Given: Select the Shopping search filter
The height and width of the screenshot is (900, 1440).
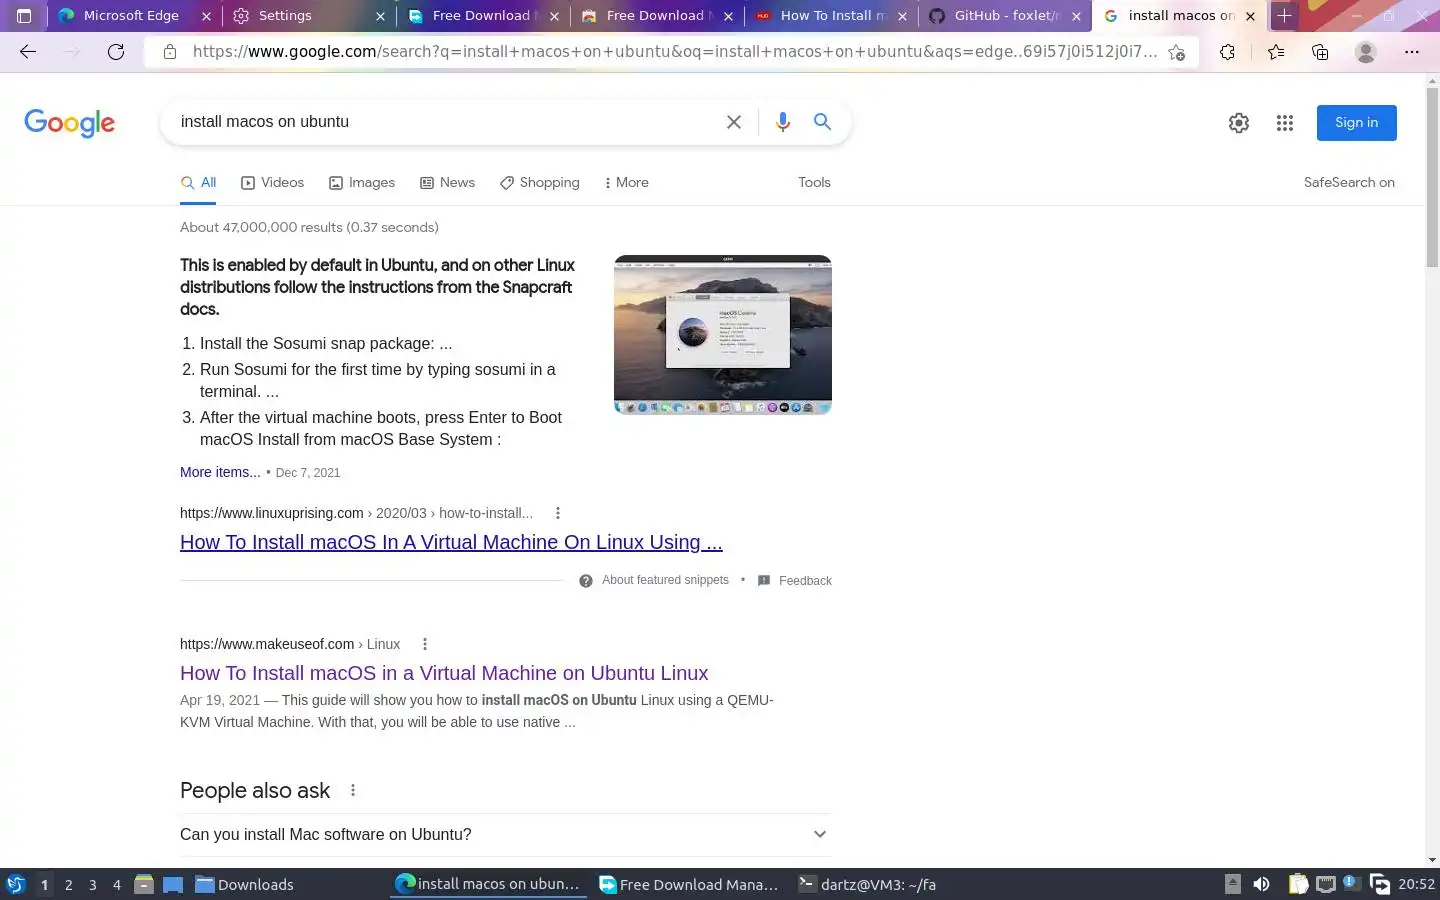Looking at the screenshot, I should click(539, 183).
